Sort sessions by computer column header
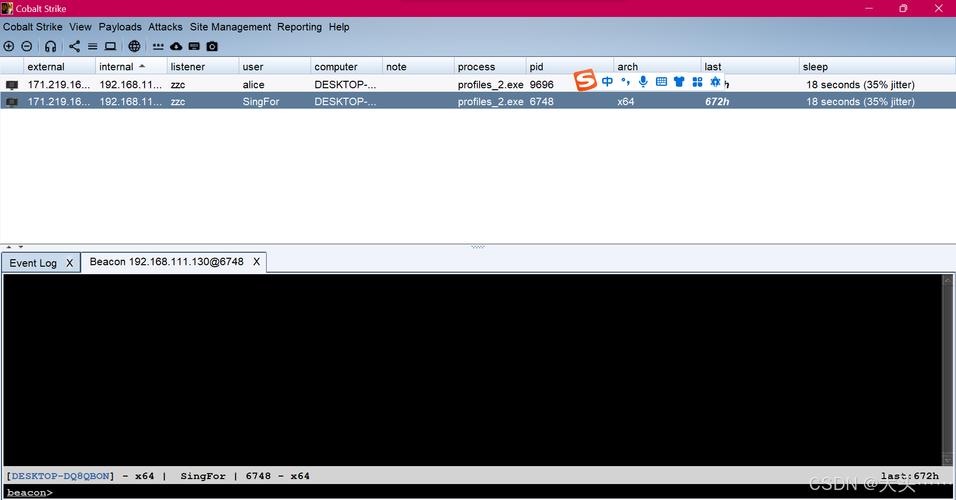 (x=346, y=66)
